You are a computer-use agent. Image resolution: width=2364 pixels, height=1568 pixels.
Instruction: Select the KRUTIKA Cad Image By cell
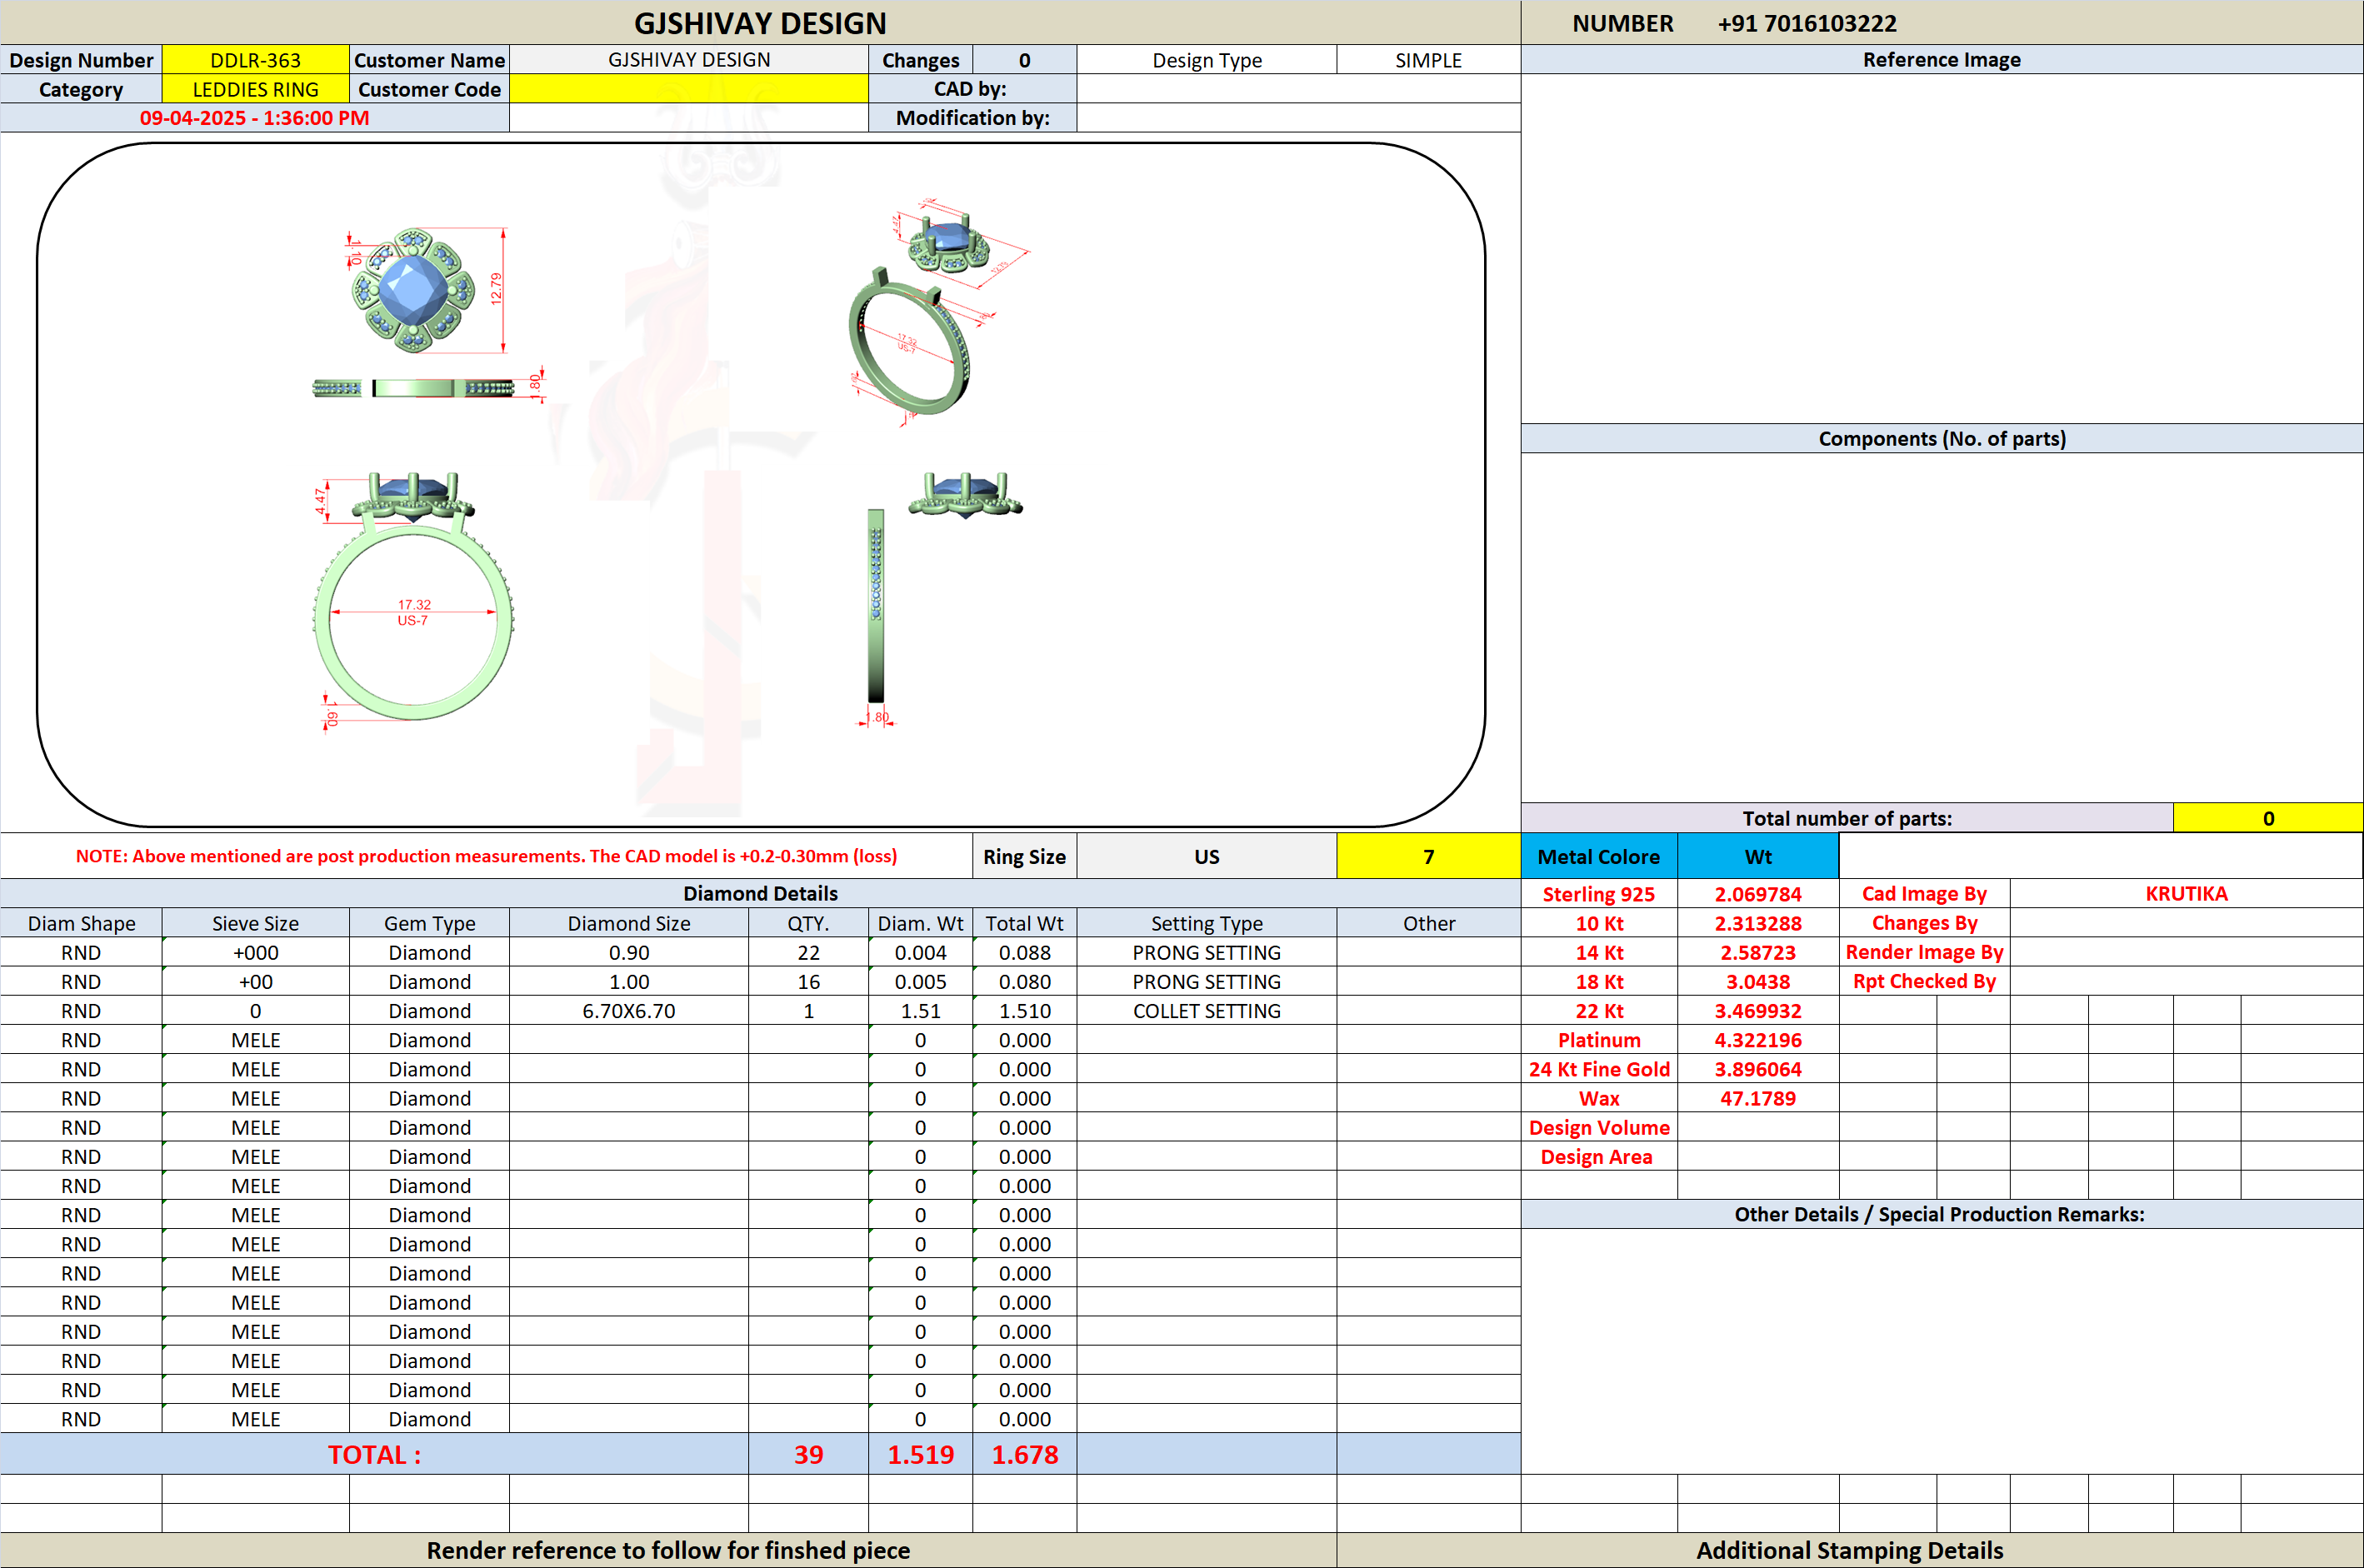(x=2186, y=894)
